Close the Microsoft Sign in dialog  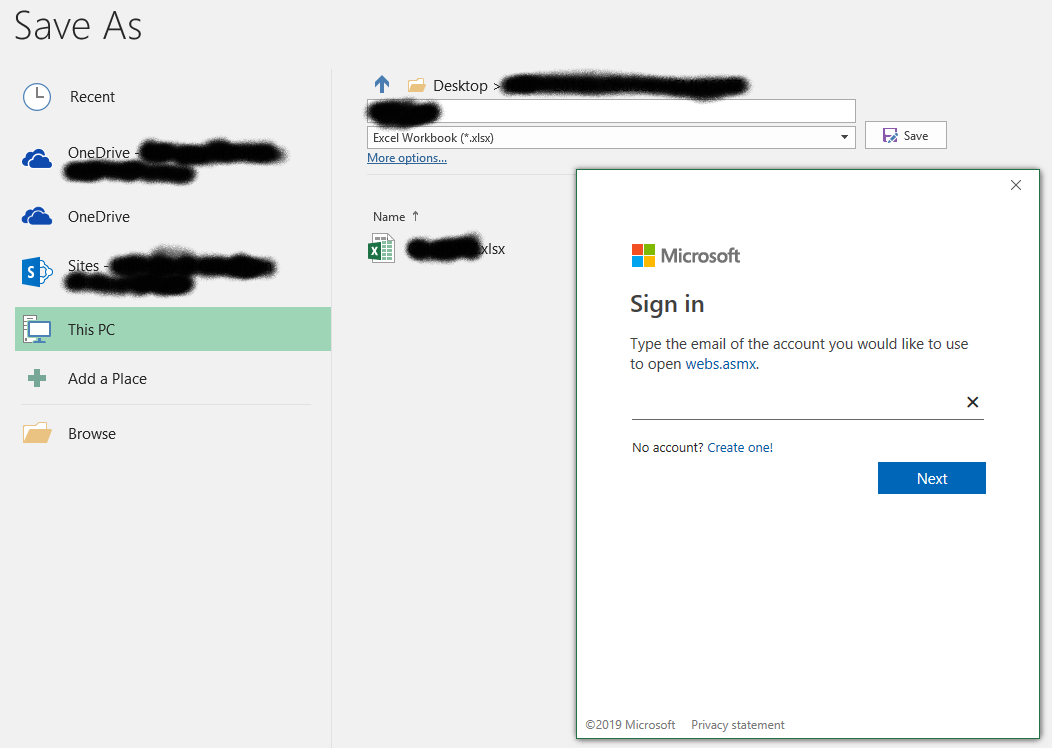click(1016, 185)
